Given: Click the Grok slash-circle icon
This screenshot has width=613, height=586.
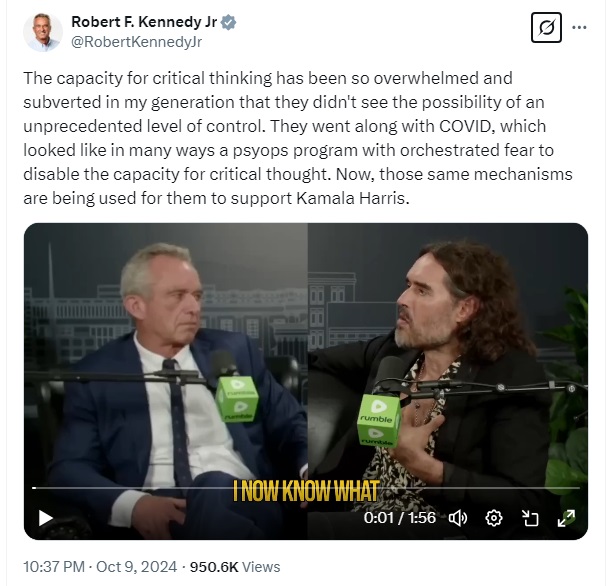Looking at the screenshot, I should (x=546, y=27).
